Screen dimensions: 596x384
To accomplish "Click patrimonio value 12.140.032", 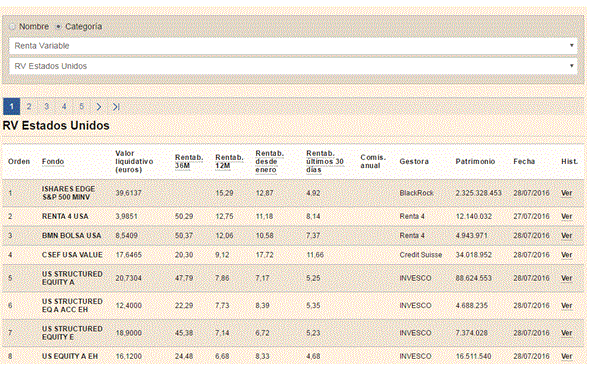I will point(474,216).
